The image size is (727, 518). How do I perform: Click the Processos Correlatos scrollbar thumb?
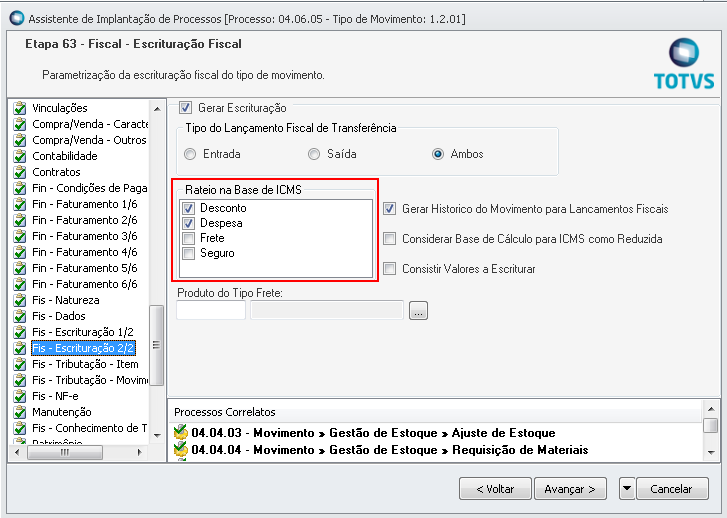(x=711, y=425)
